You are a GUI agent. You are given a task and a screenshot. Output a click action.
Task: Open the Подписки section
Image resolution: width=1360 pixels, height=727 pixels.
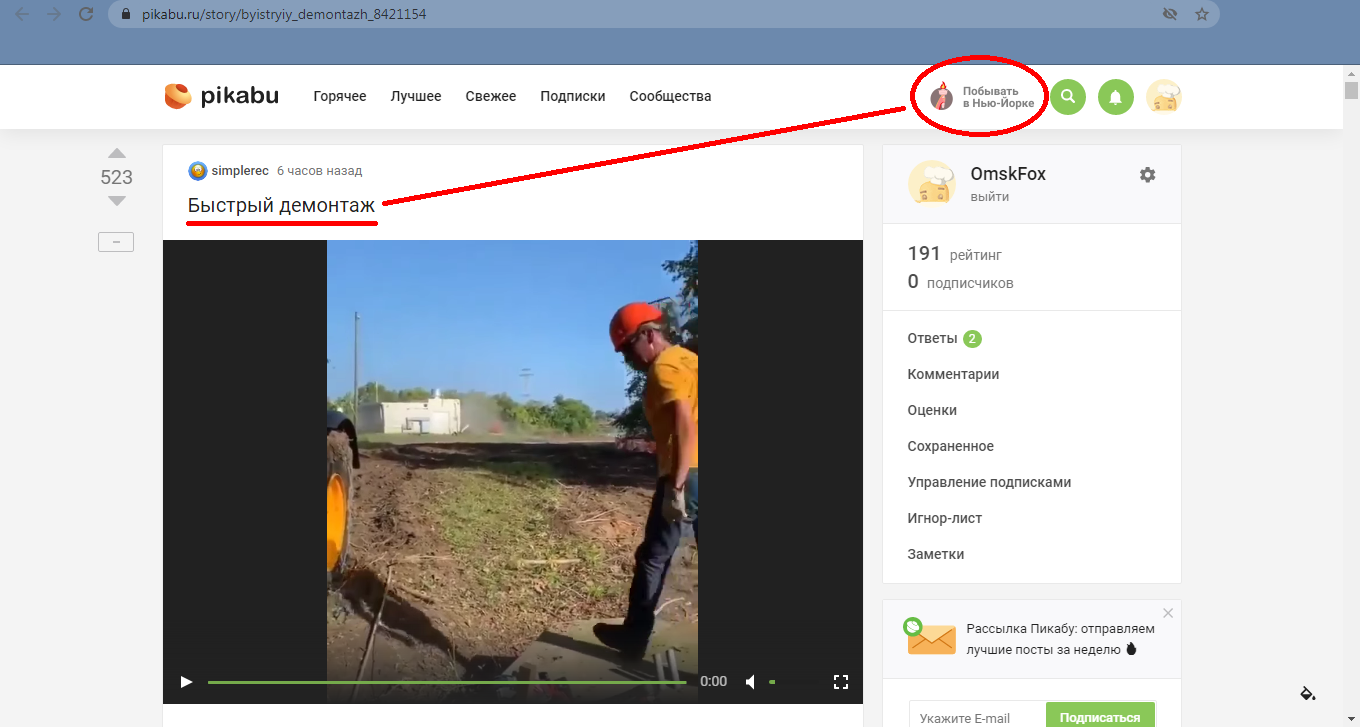[573, 96]
